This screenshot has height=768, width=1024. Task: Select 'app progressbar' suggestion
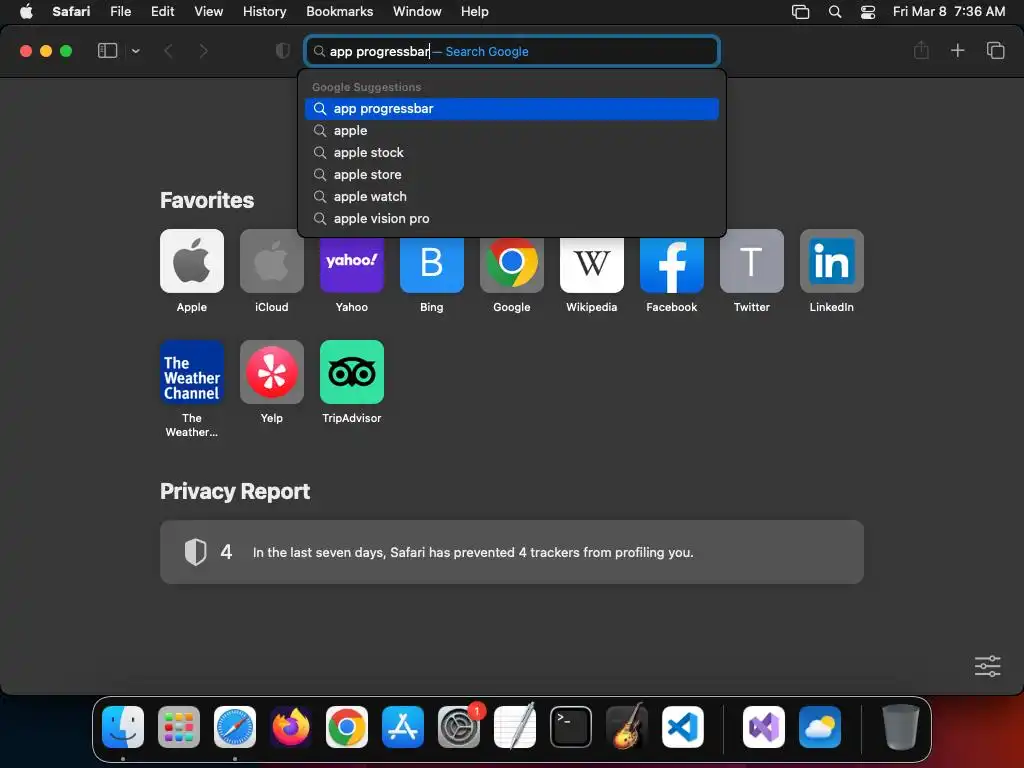pyautogui.click(x=512, y=109)
